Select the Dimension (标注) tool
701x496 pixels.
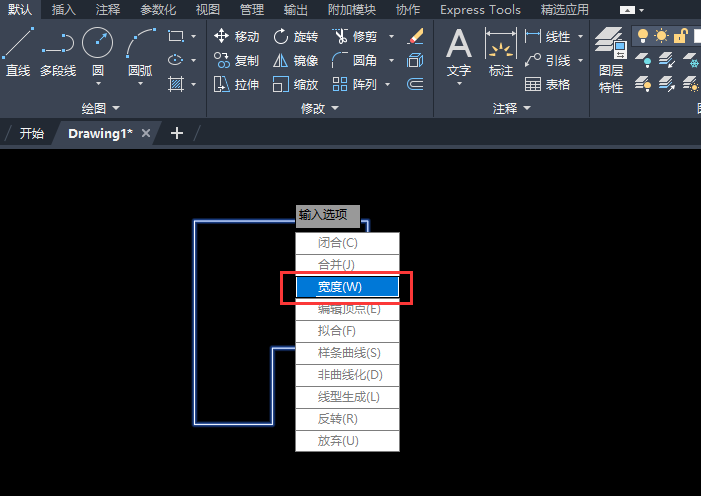tap(501, 51)
